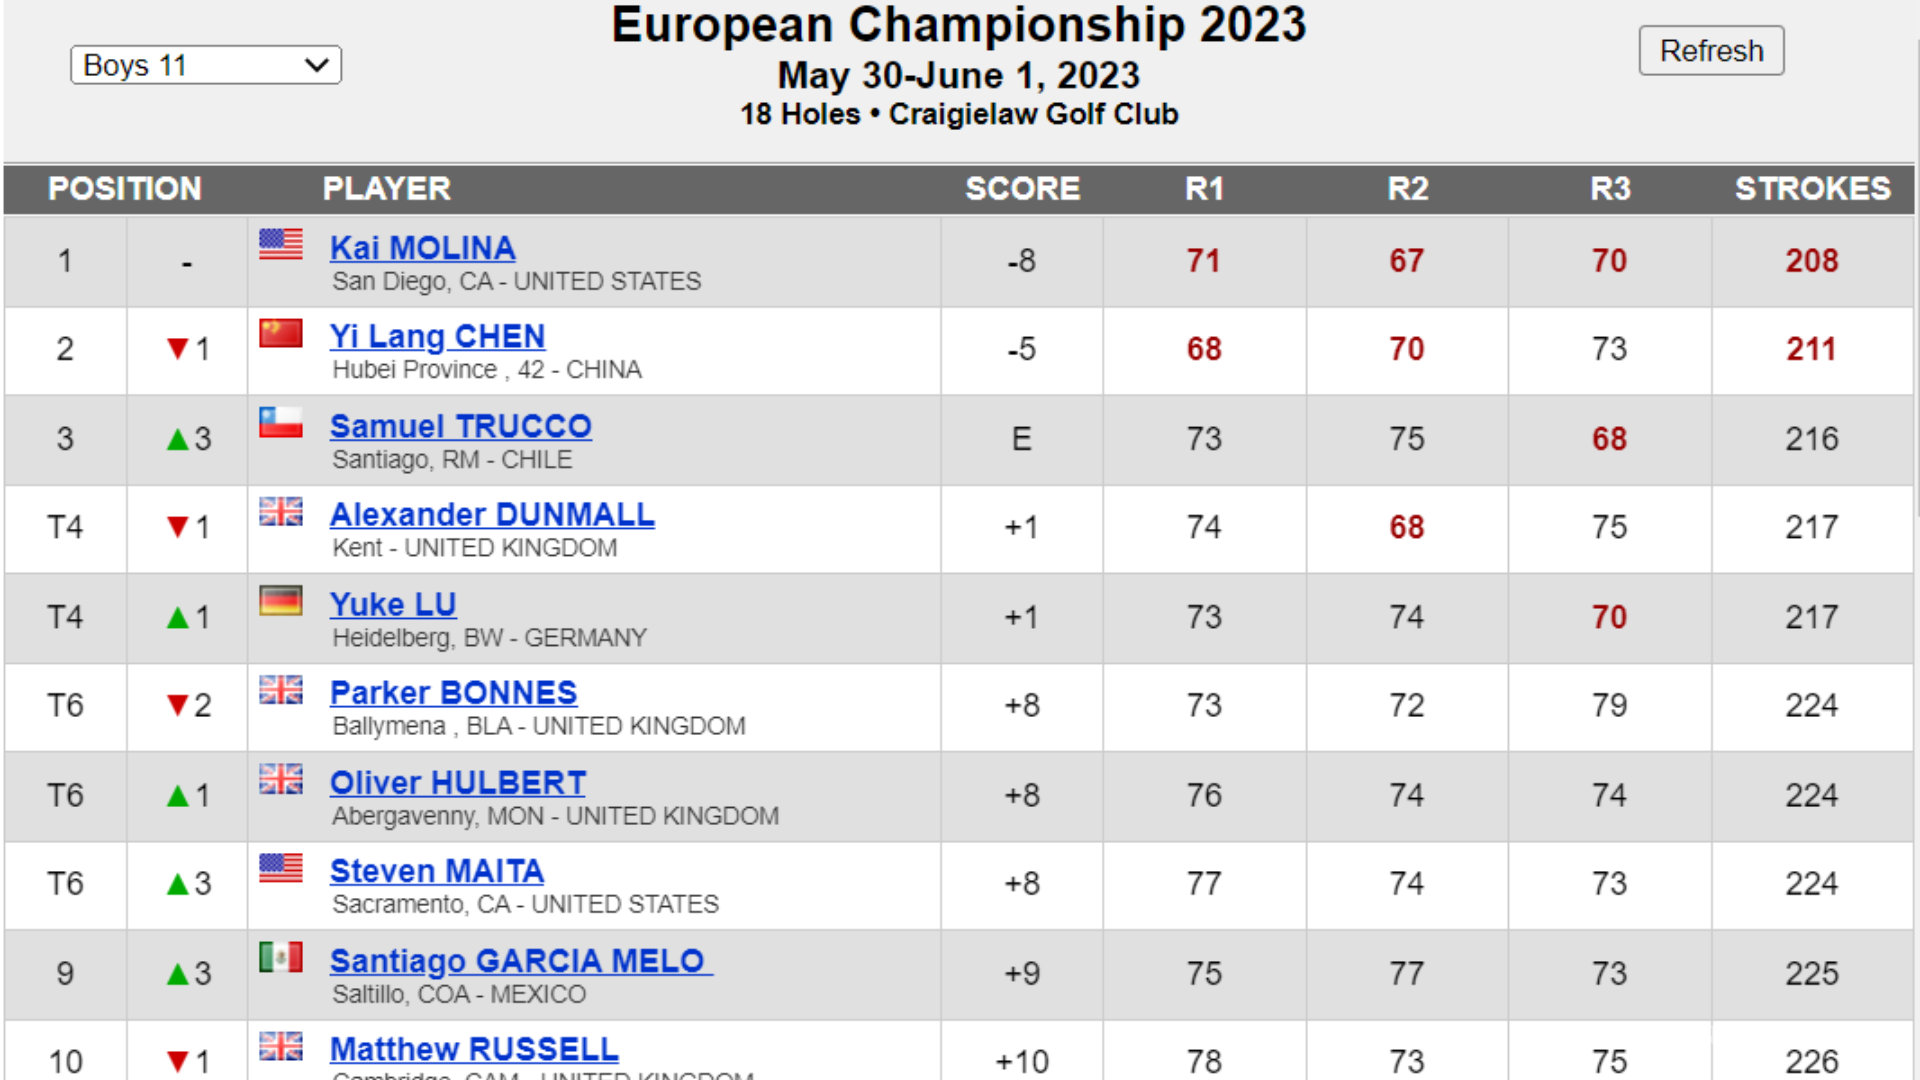Open Matthew RUSSELL player profile
Viewport: 1920px width, 1080px height.
pos(474,1049)
